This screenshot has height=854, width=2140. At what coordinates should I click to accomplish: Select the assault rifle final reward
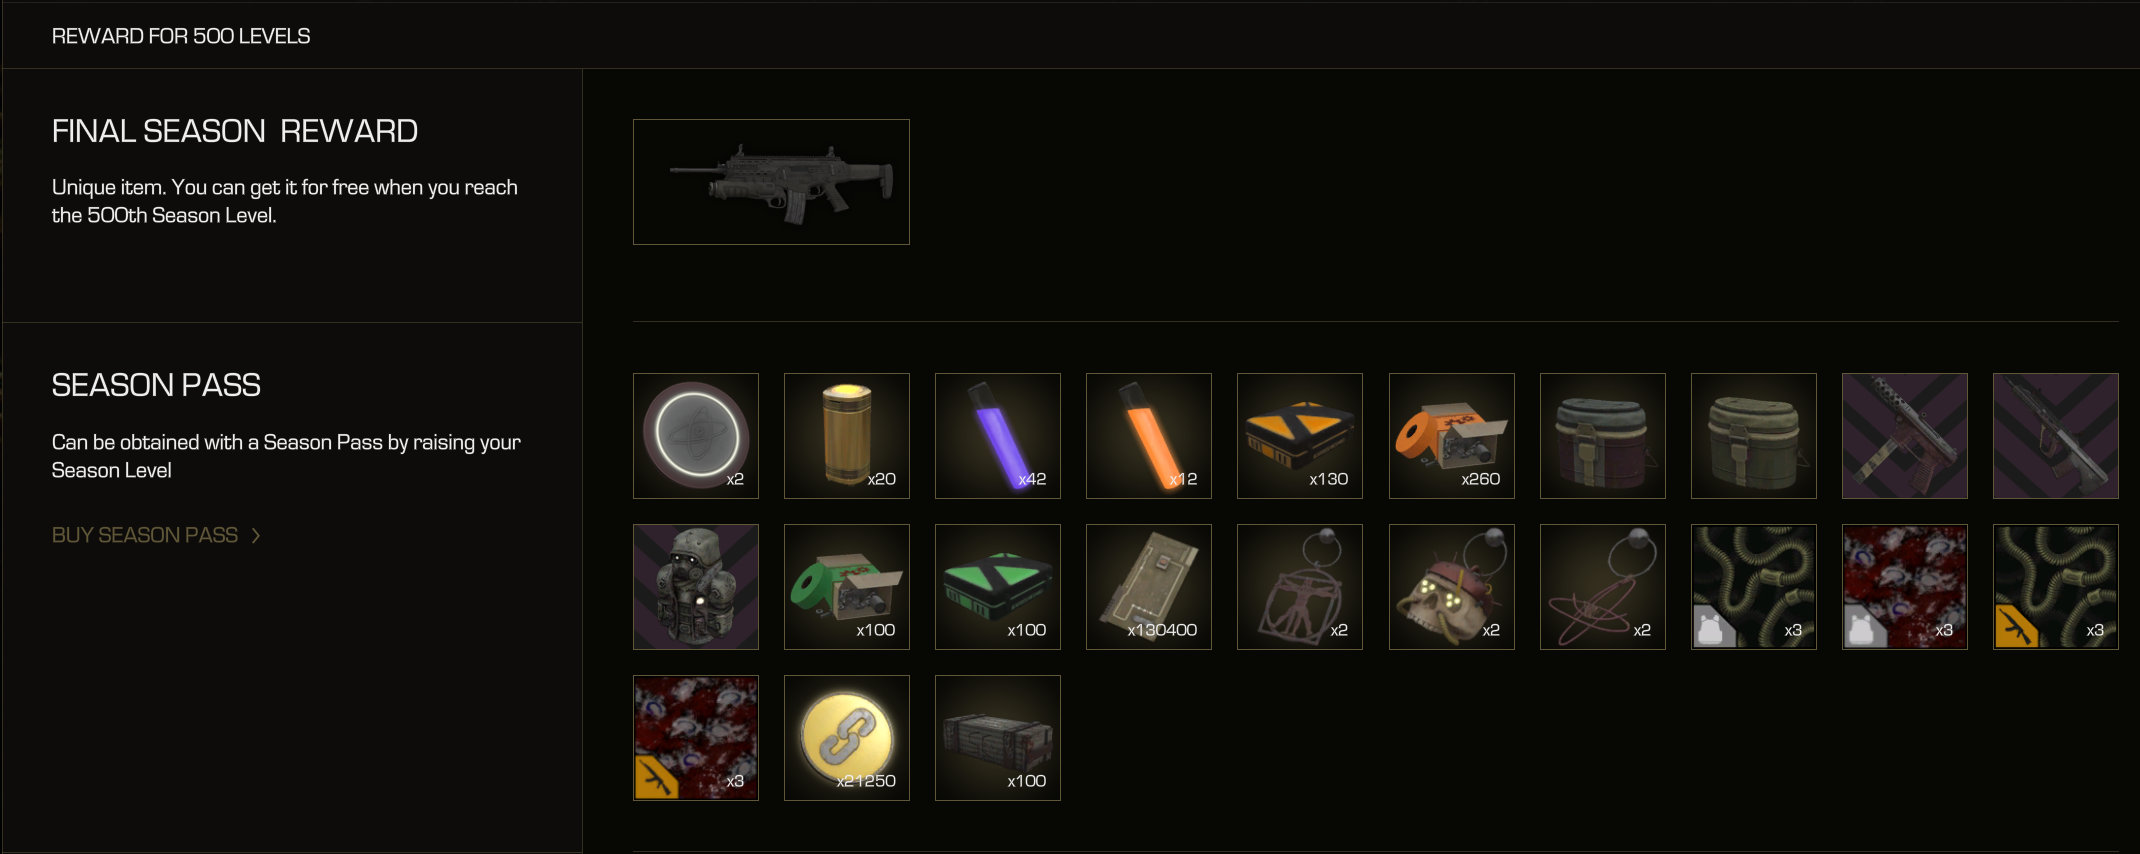click(x=771, y=182)
